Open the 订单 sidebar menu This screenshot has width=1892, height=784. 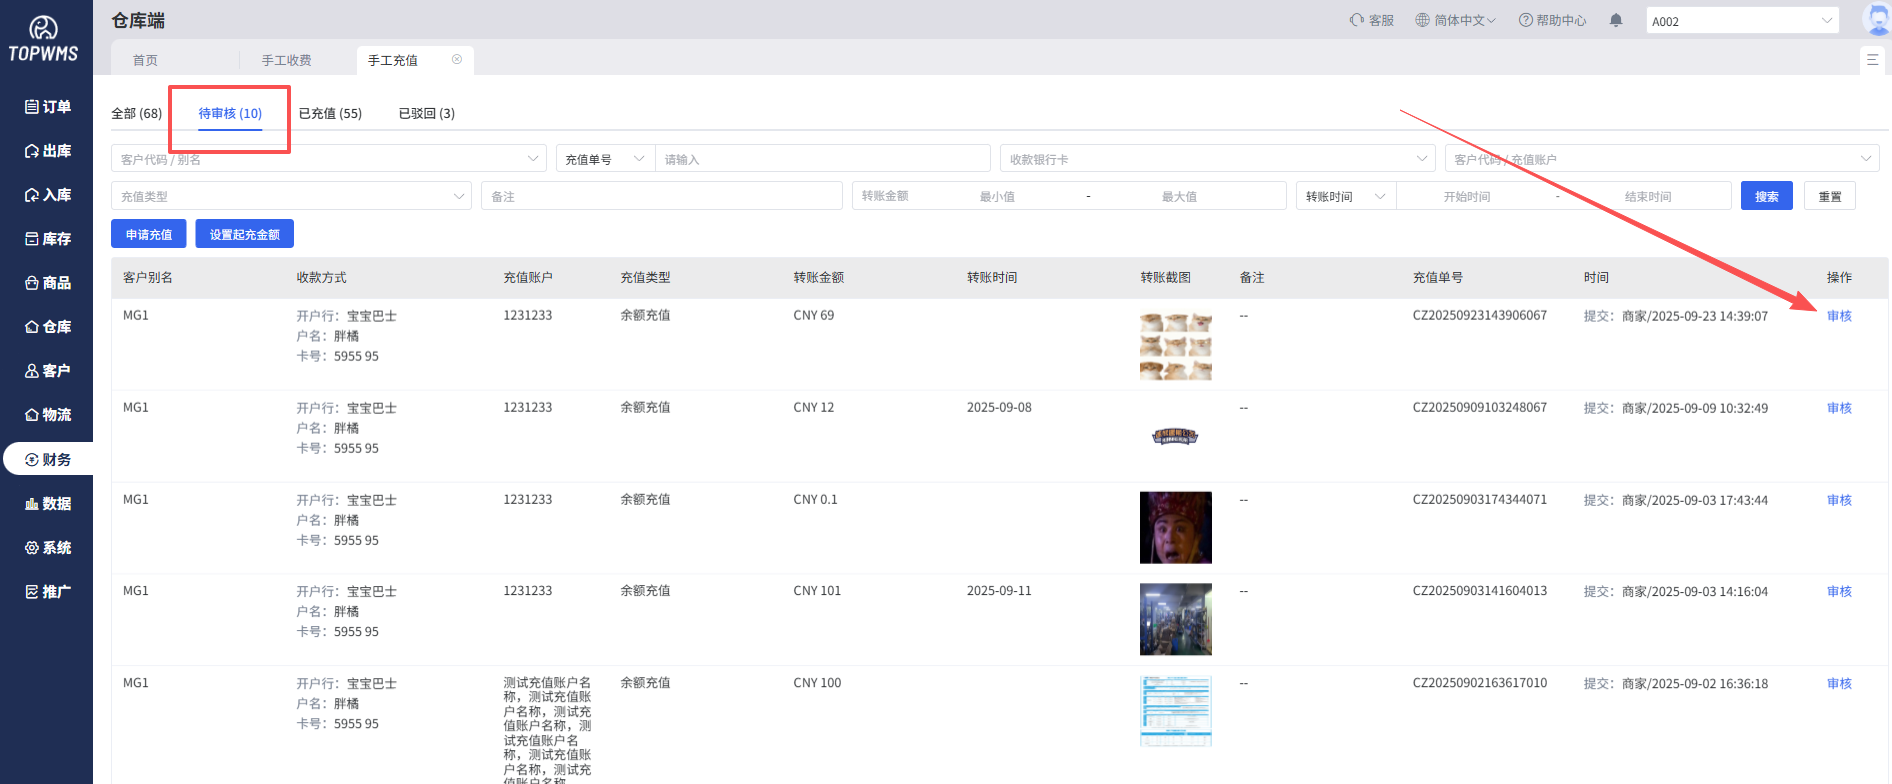click(47, 107)
